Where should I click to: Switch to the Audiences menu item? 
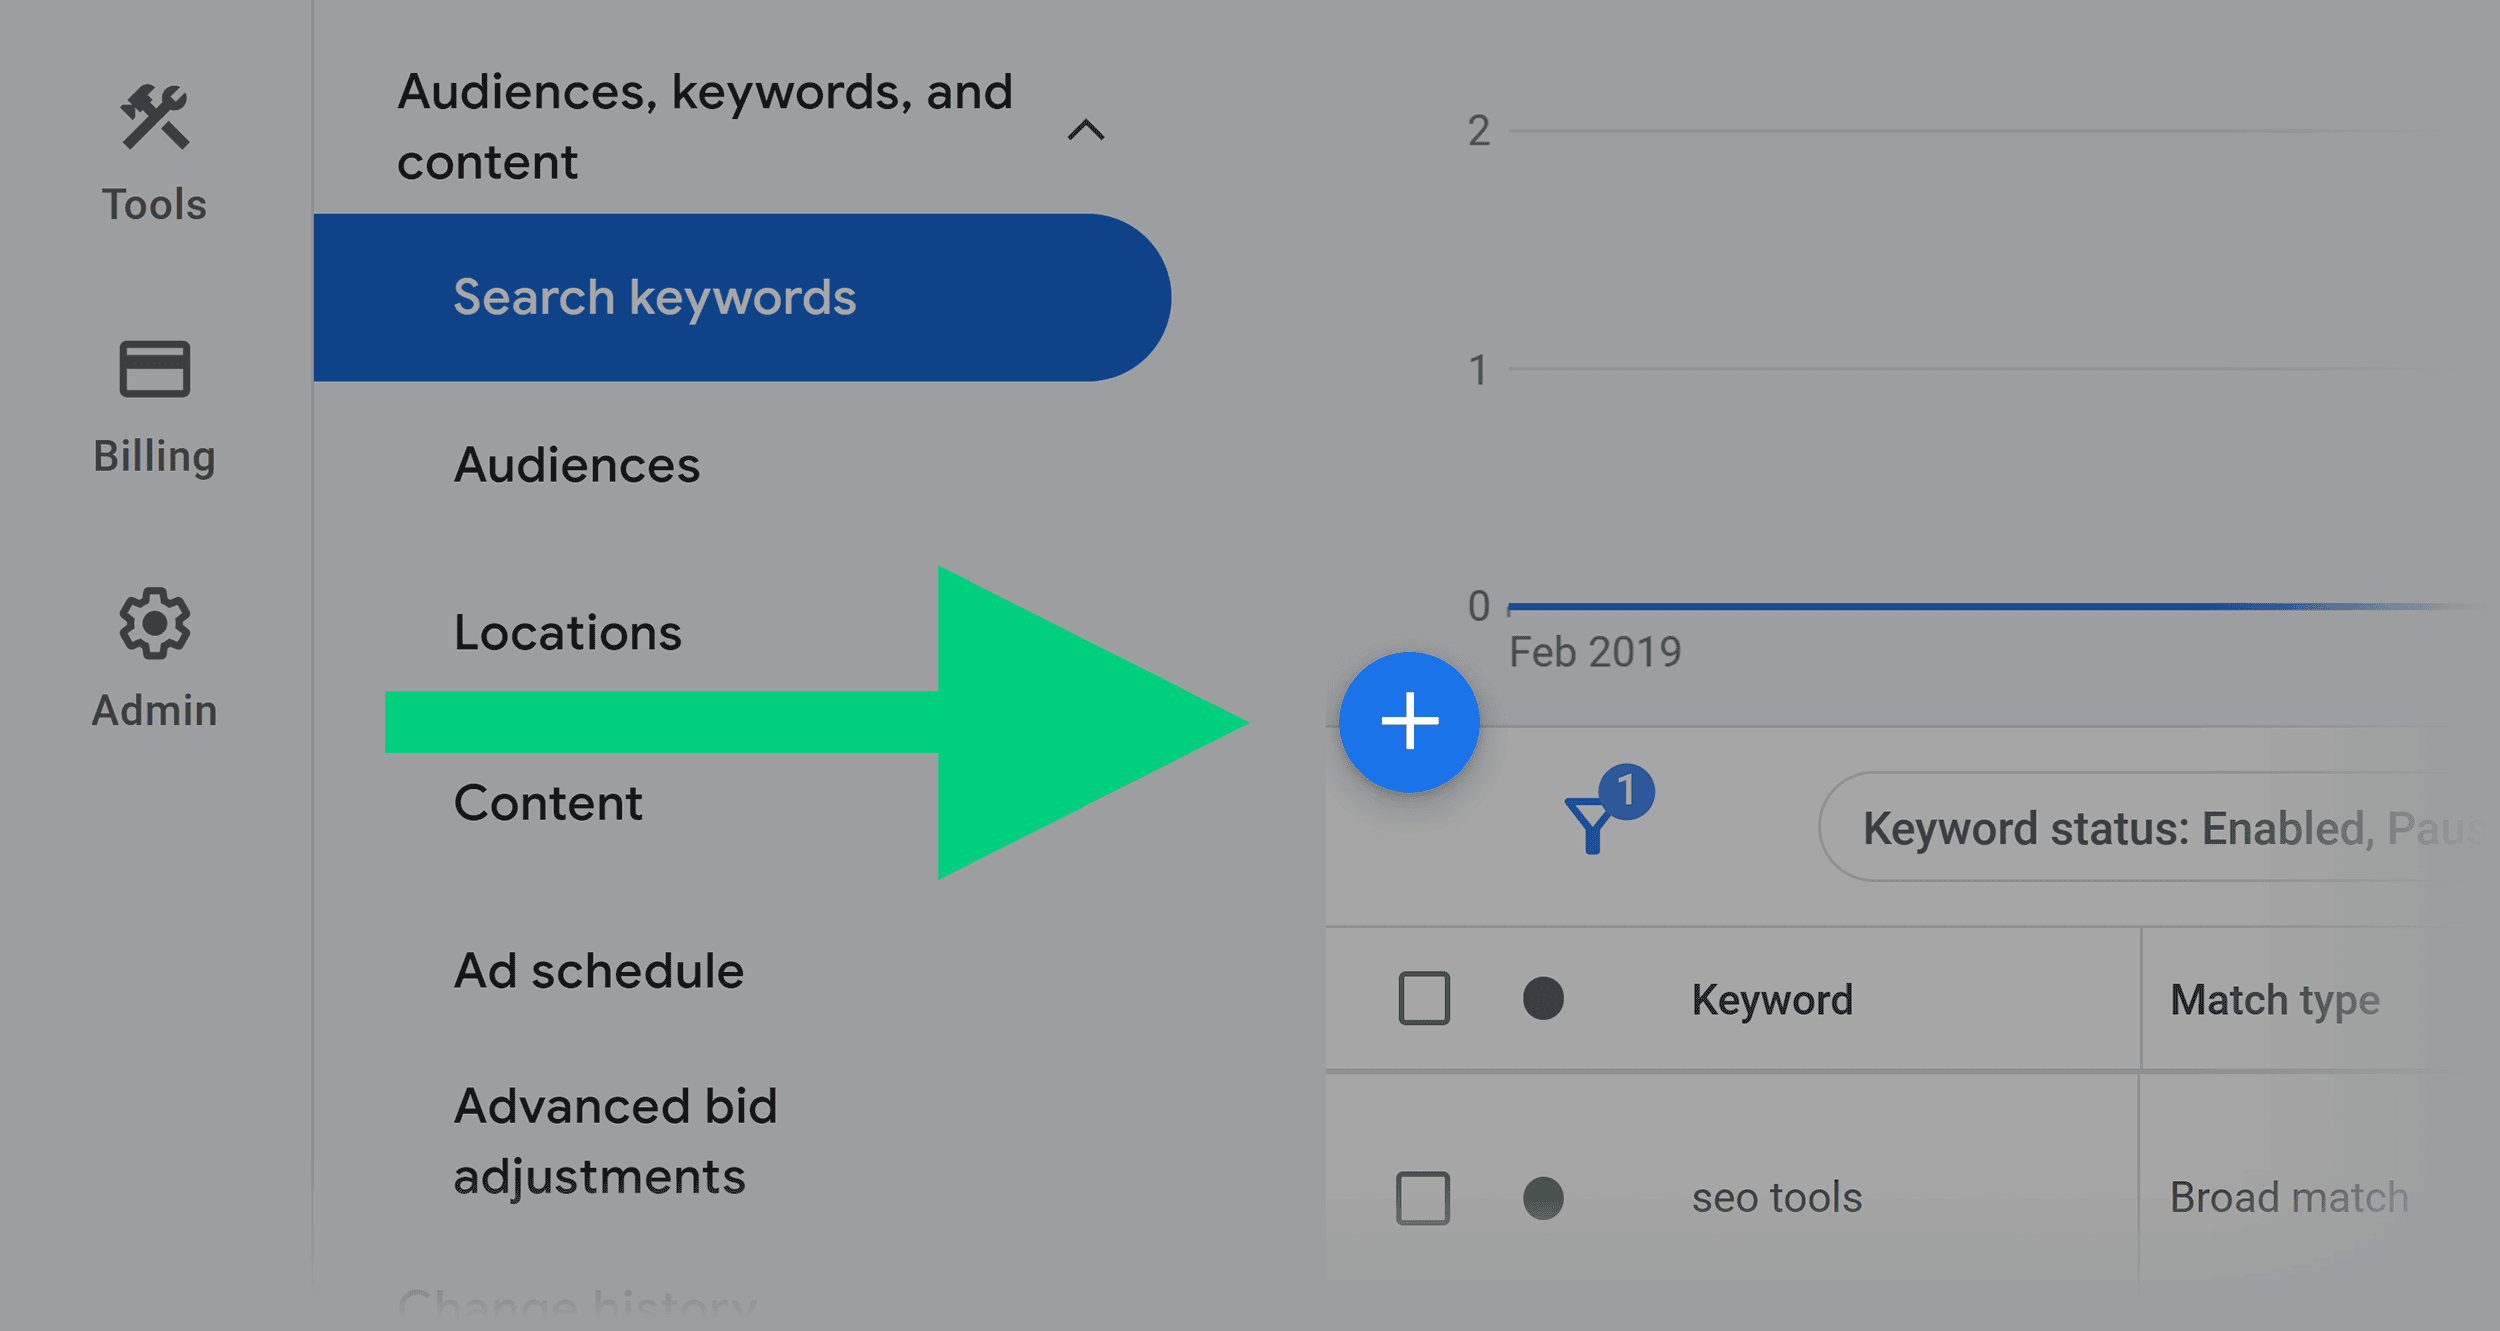point(576,464)
